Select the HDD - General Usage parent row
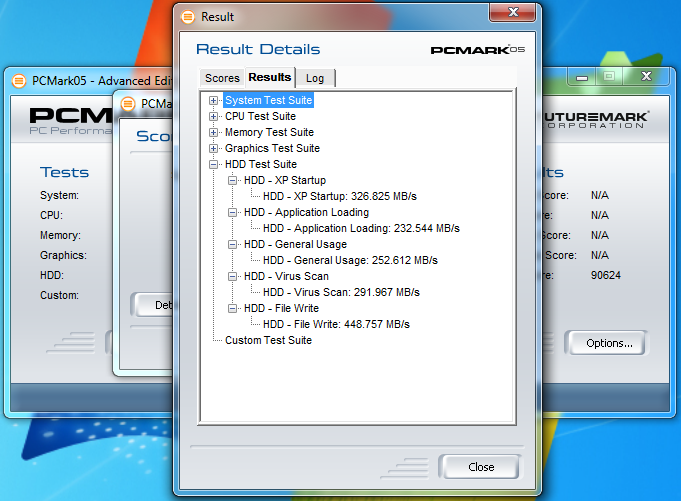 coord(295,244)
